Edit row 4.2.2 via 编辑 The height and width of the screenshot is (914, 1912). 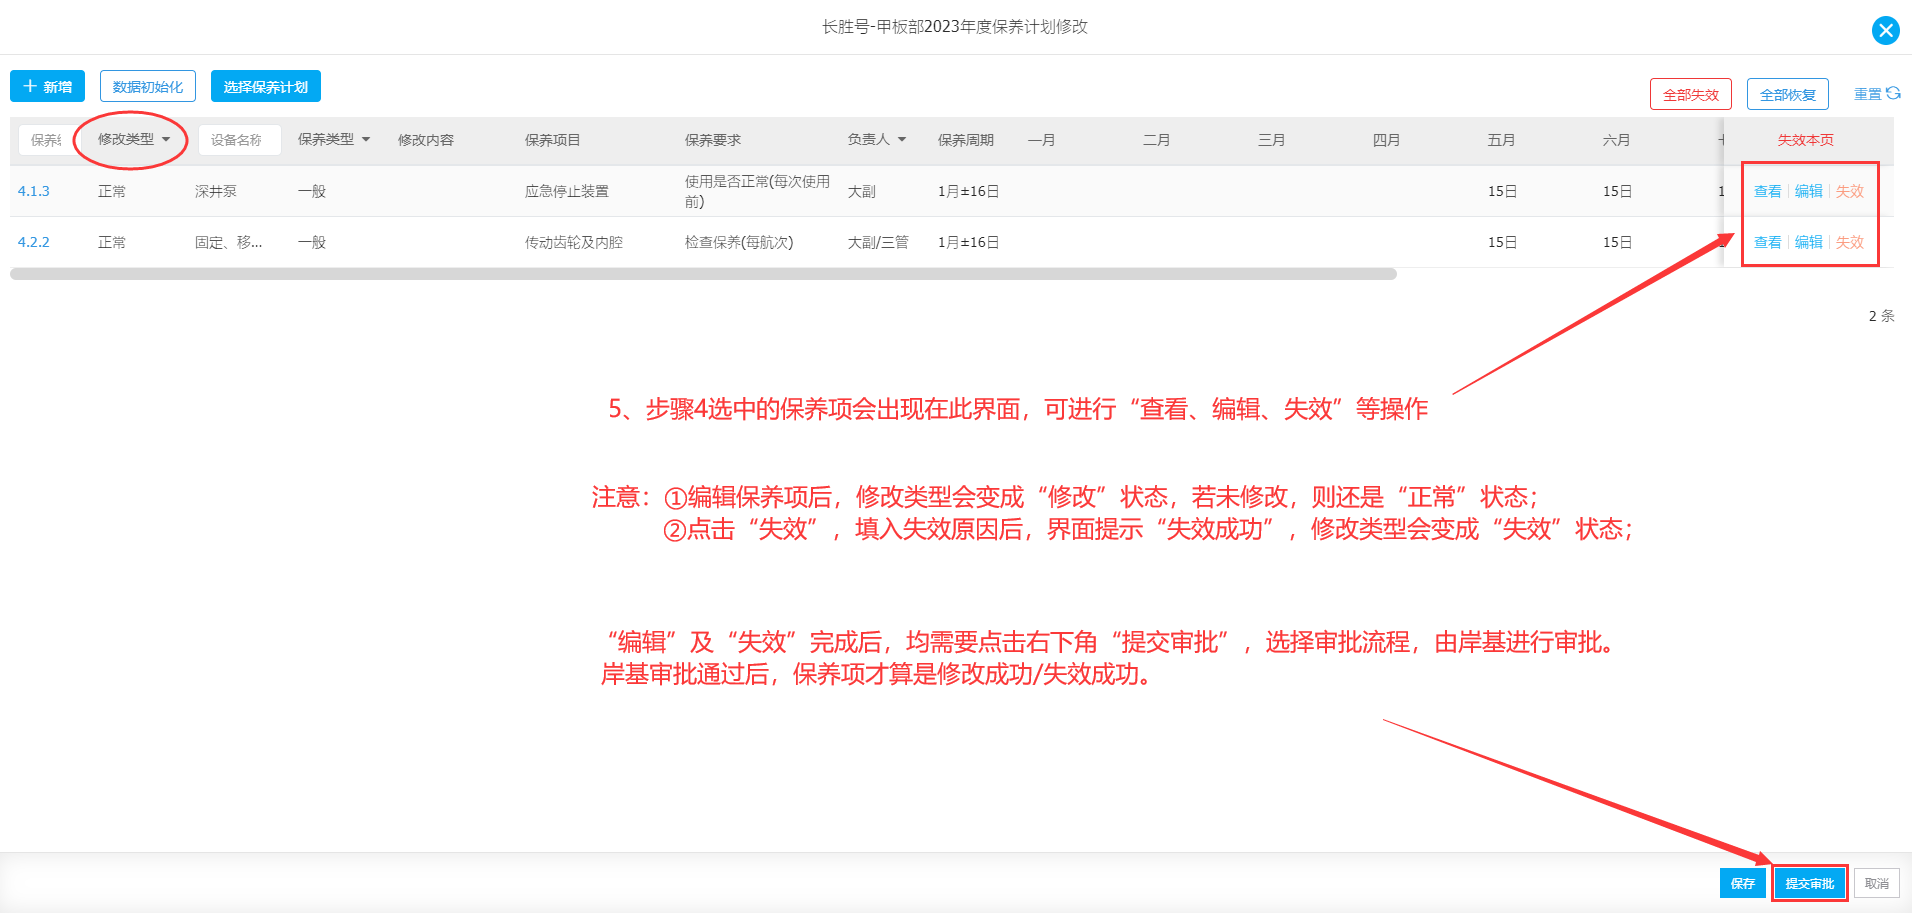click(1808, 242)
